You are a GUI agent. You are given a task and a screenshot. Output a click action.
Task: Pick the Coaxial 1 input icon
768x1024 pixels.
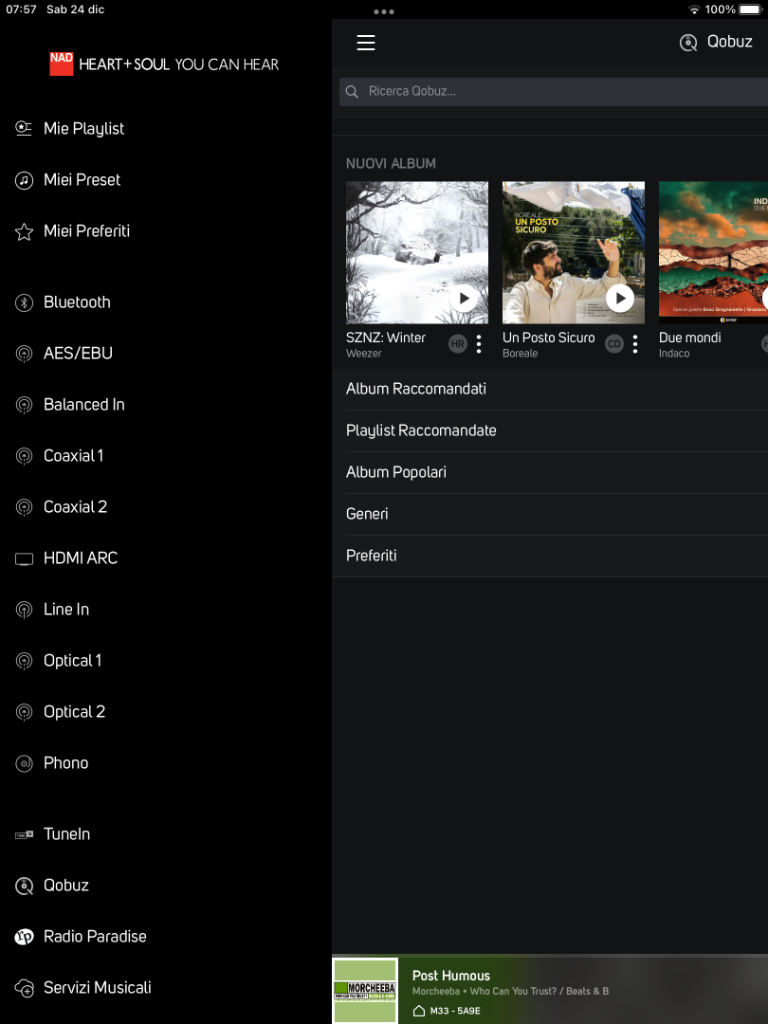click(x=24, y=456)
